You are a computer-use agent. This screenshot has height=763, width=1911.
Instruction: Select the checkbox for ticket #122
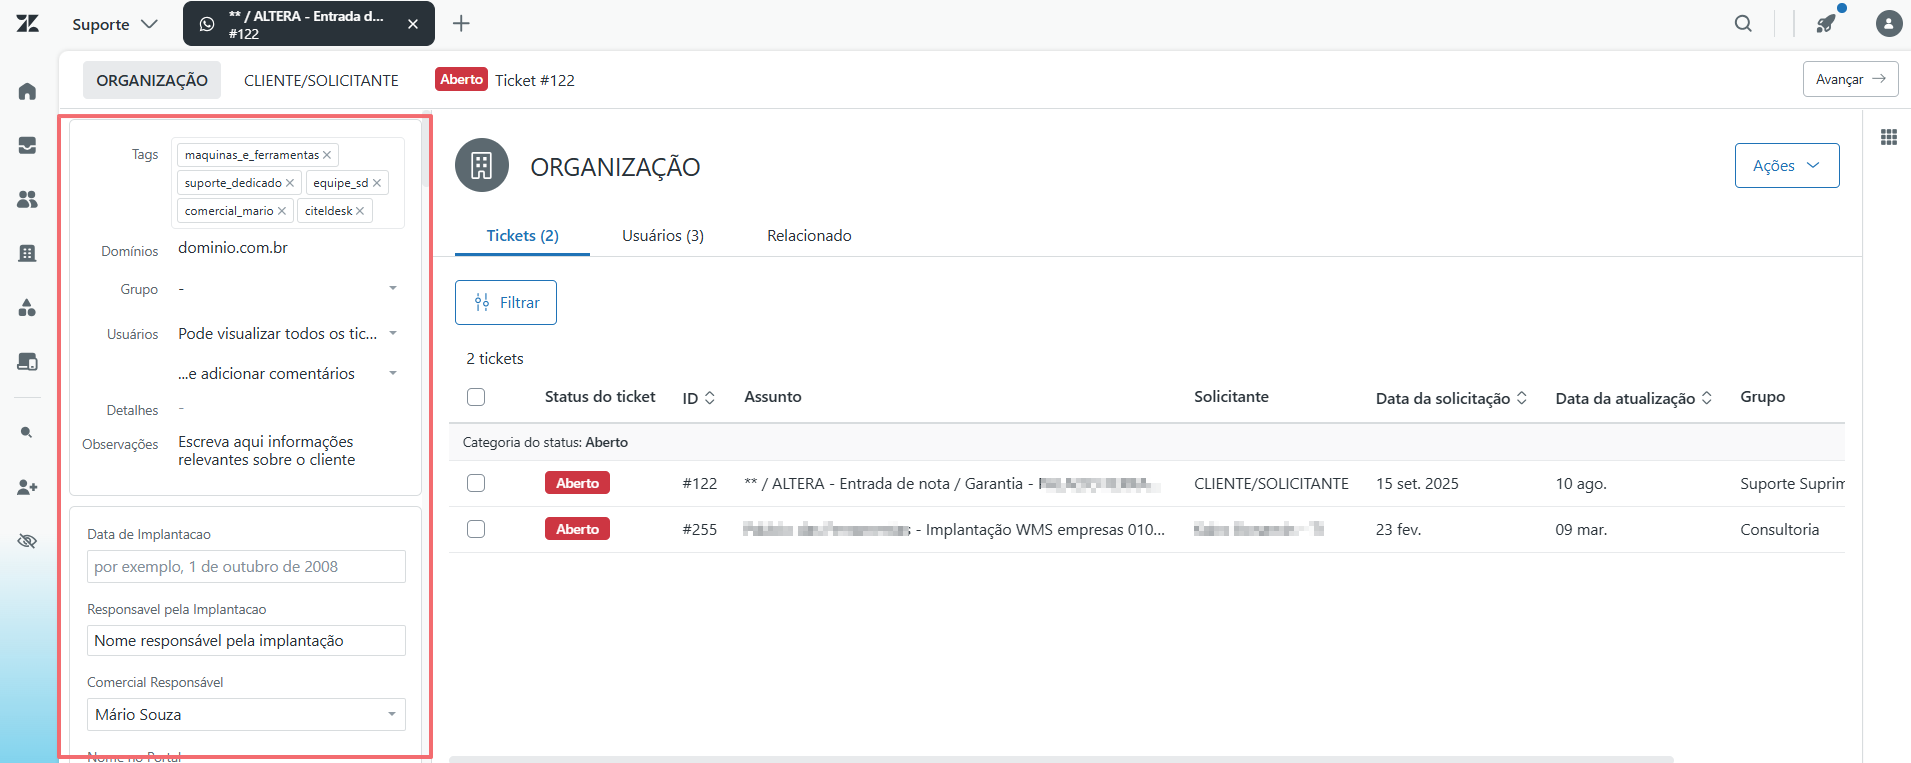pos(476,483)
